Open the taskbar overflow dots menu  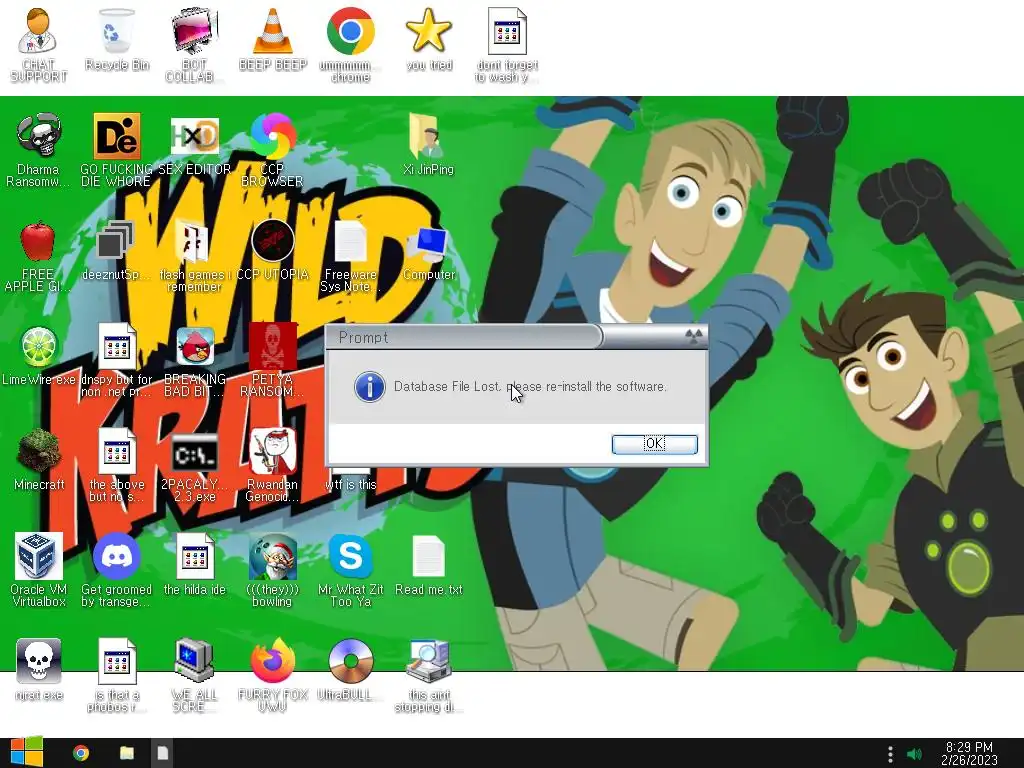pos(890,754)
